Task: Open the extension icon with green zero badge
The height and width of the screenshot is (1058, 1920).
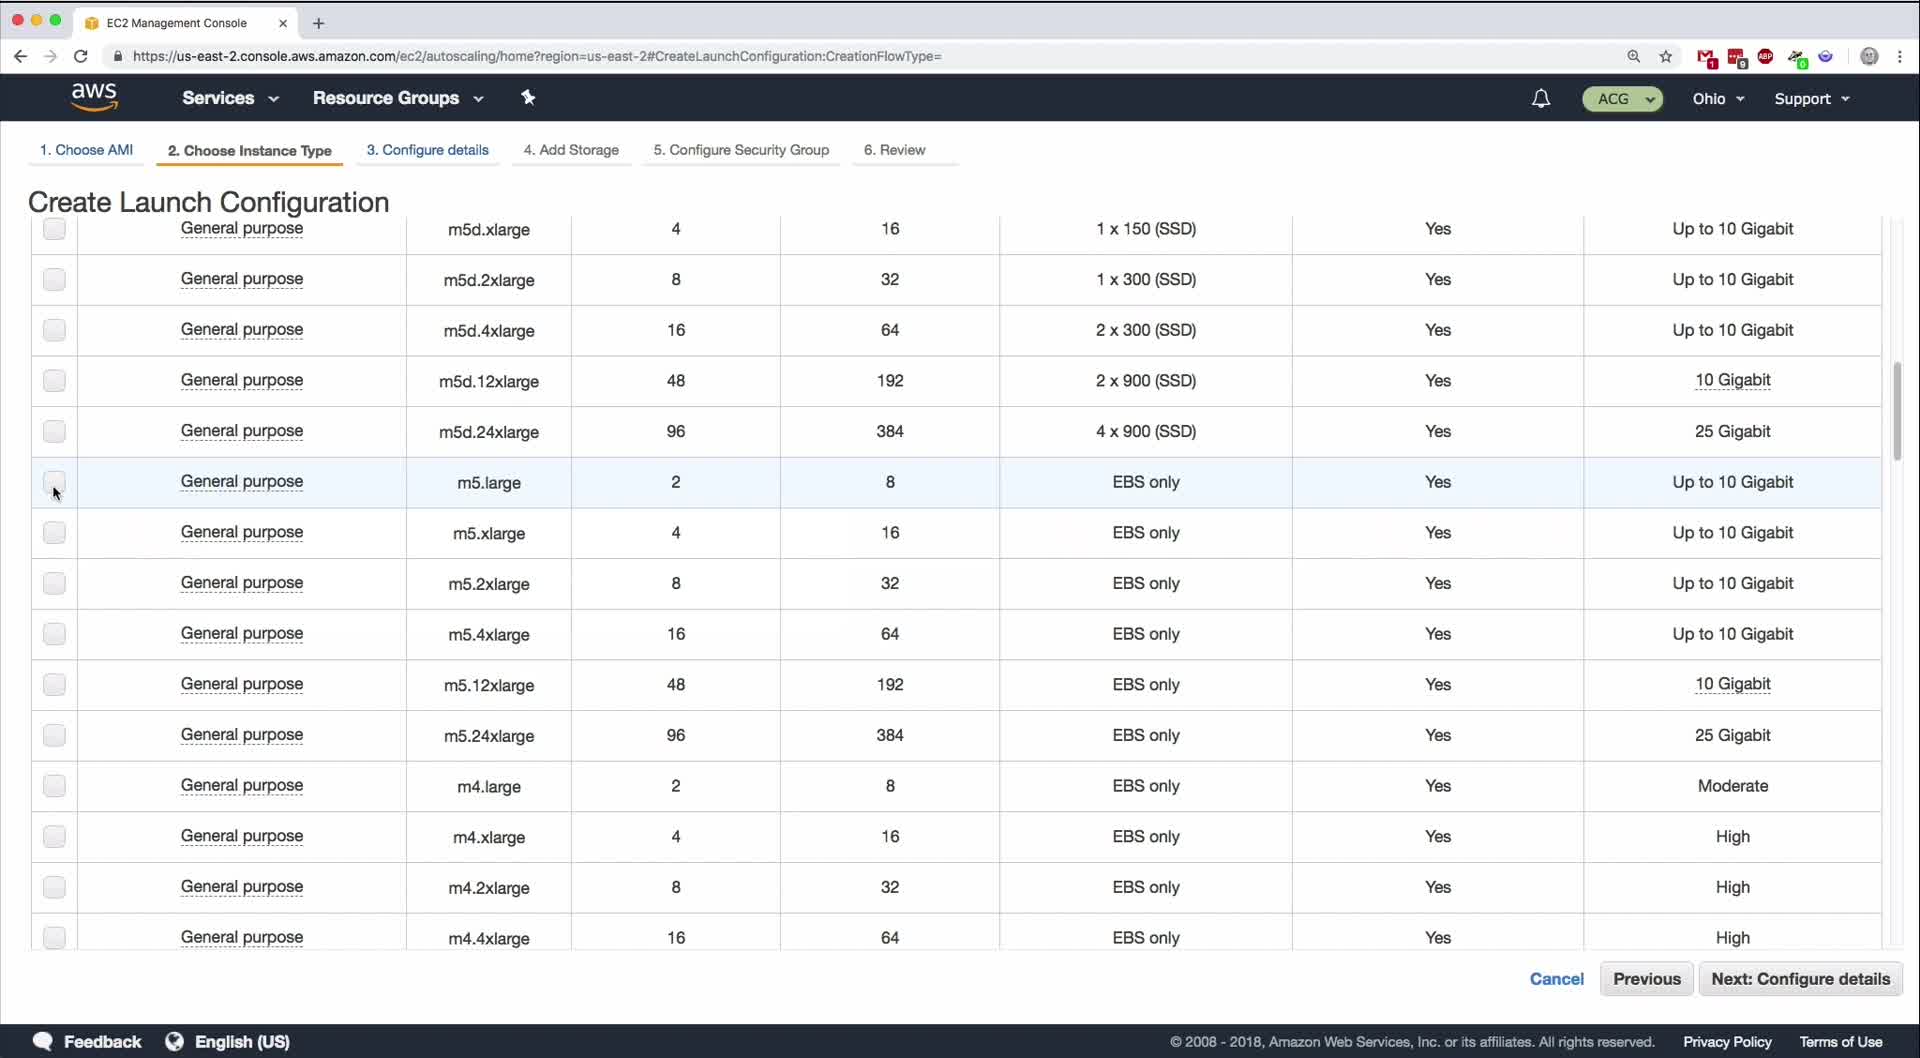Action: coord(1797,57)
